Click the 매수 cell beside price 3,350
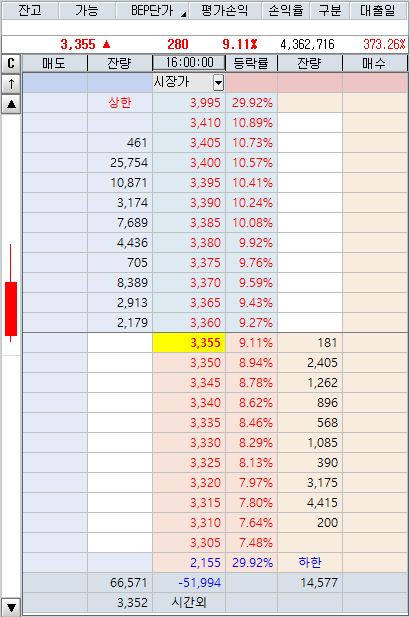The image size is (410, 617). click(x=375, y=362)
